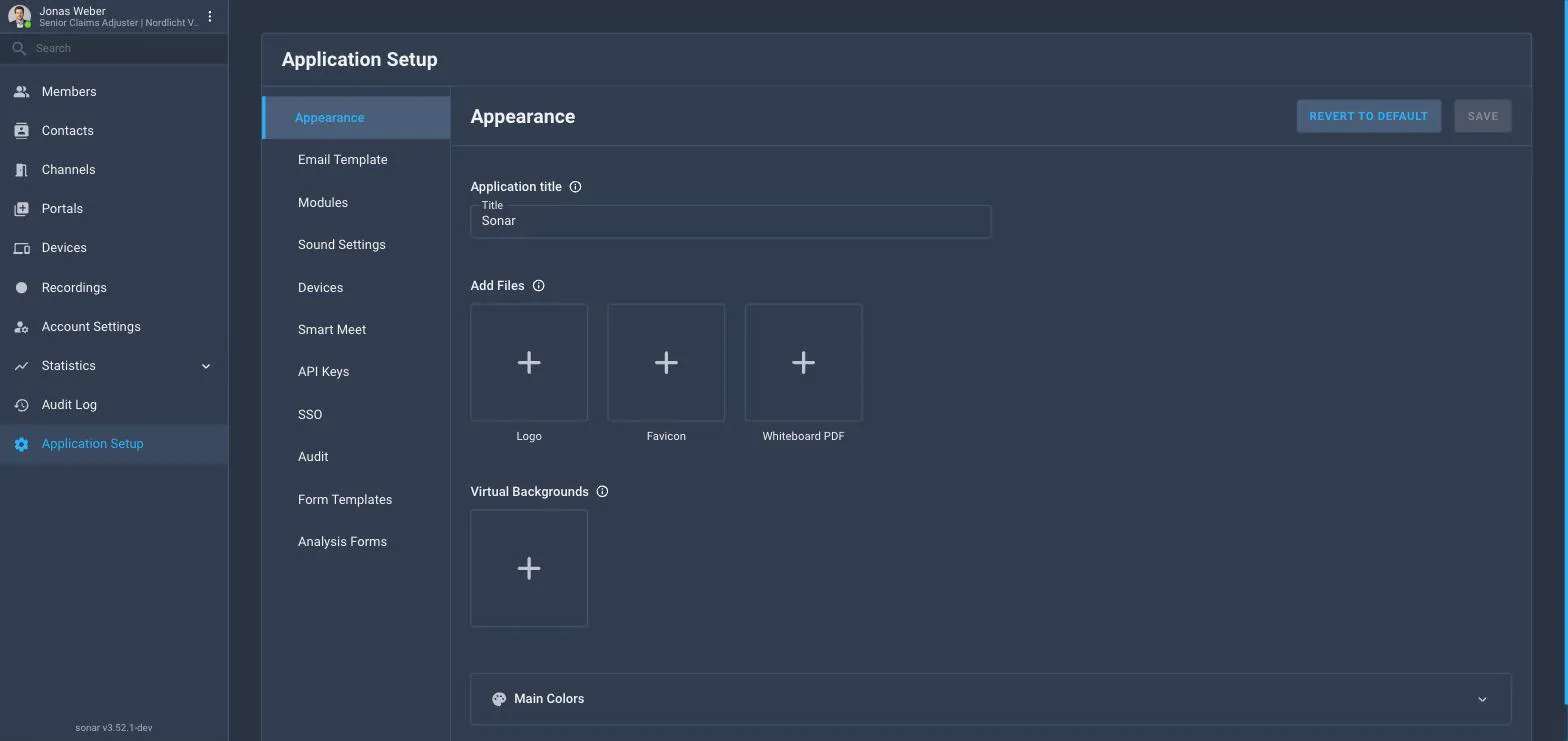Viewport: 1568px width, 741px height.
Task: Open the API Keys tab
Action: point(356,372)
